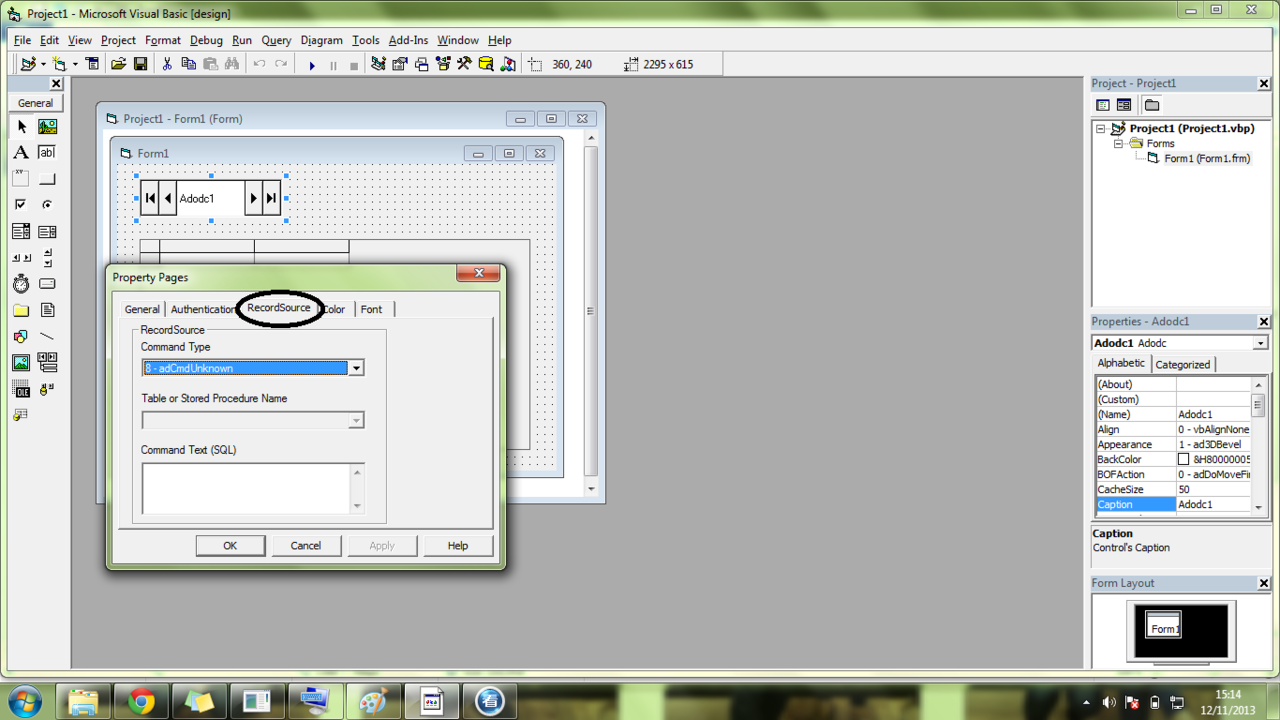Viewport: 1280px width, 720px height.
Task: Open Google Chrome from the taskbar
Action: click(x=141, y=701)
